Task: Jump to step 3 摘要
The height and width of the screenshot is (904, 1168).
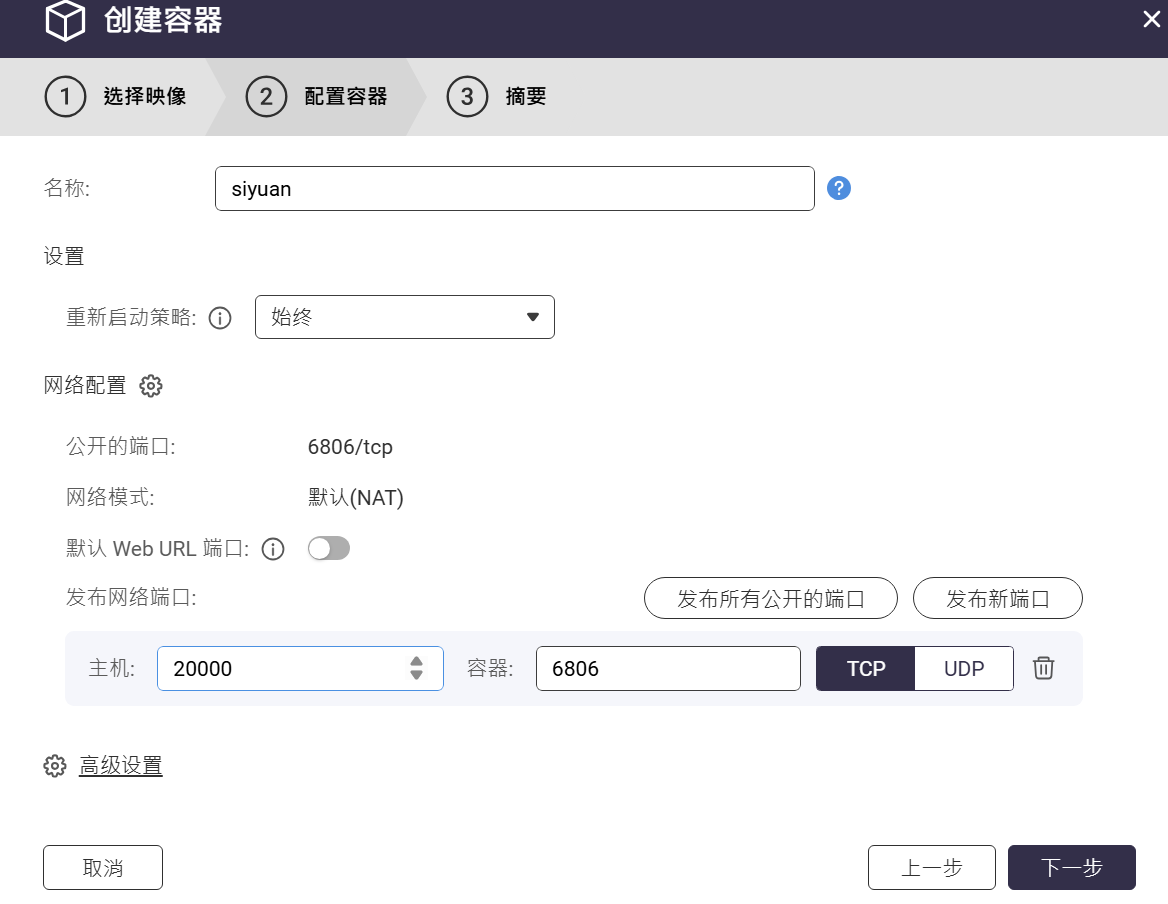Action: (x=497, y=97)
